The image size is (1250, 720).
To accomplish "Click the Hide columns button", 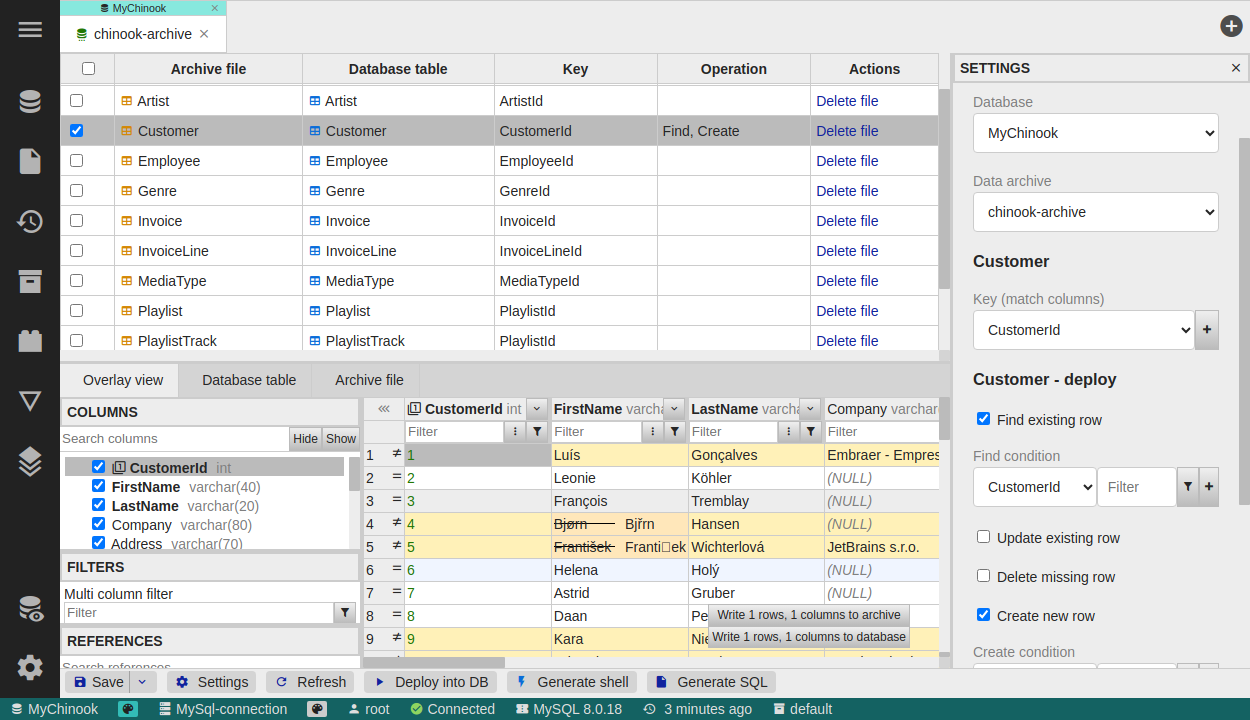I will pos(305,439).
